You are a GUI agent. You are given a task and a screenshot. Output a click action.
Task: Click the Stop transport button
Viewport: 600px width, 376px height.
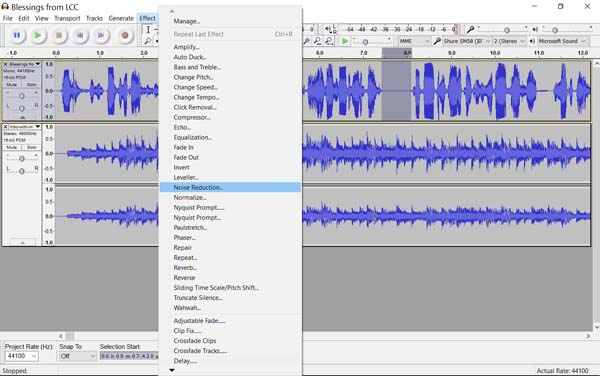(x=59, y=35)
